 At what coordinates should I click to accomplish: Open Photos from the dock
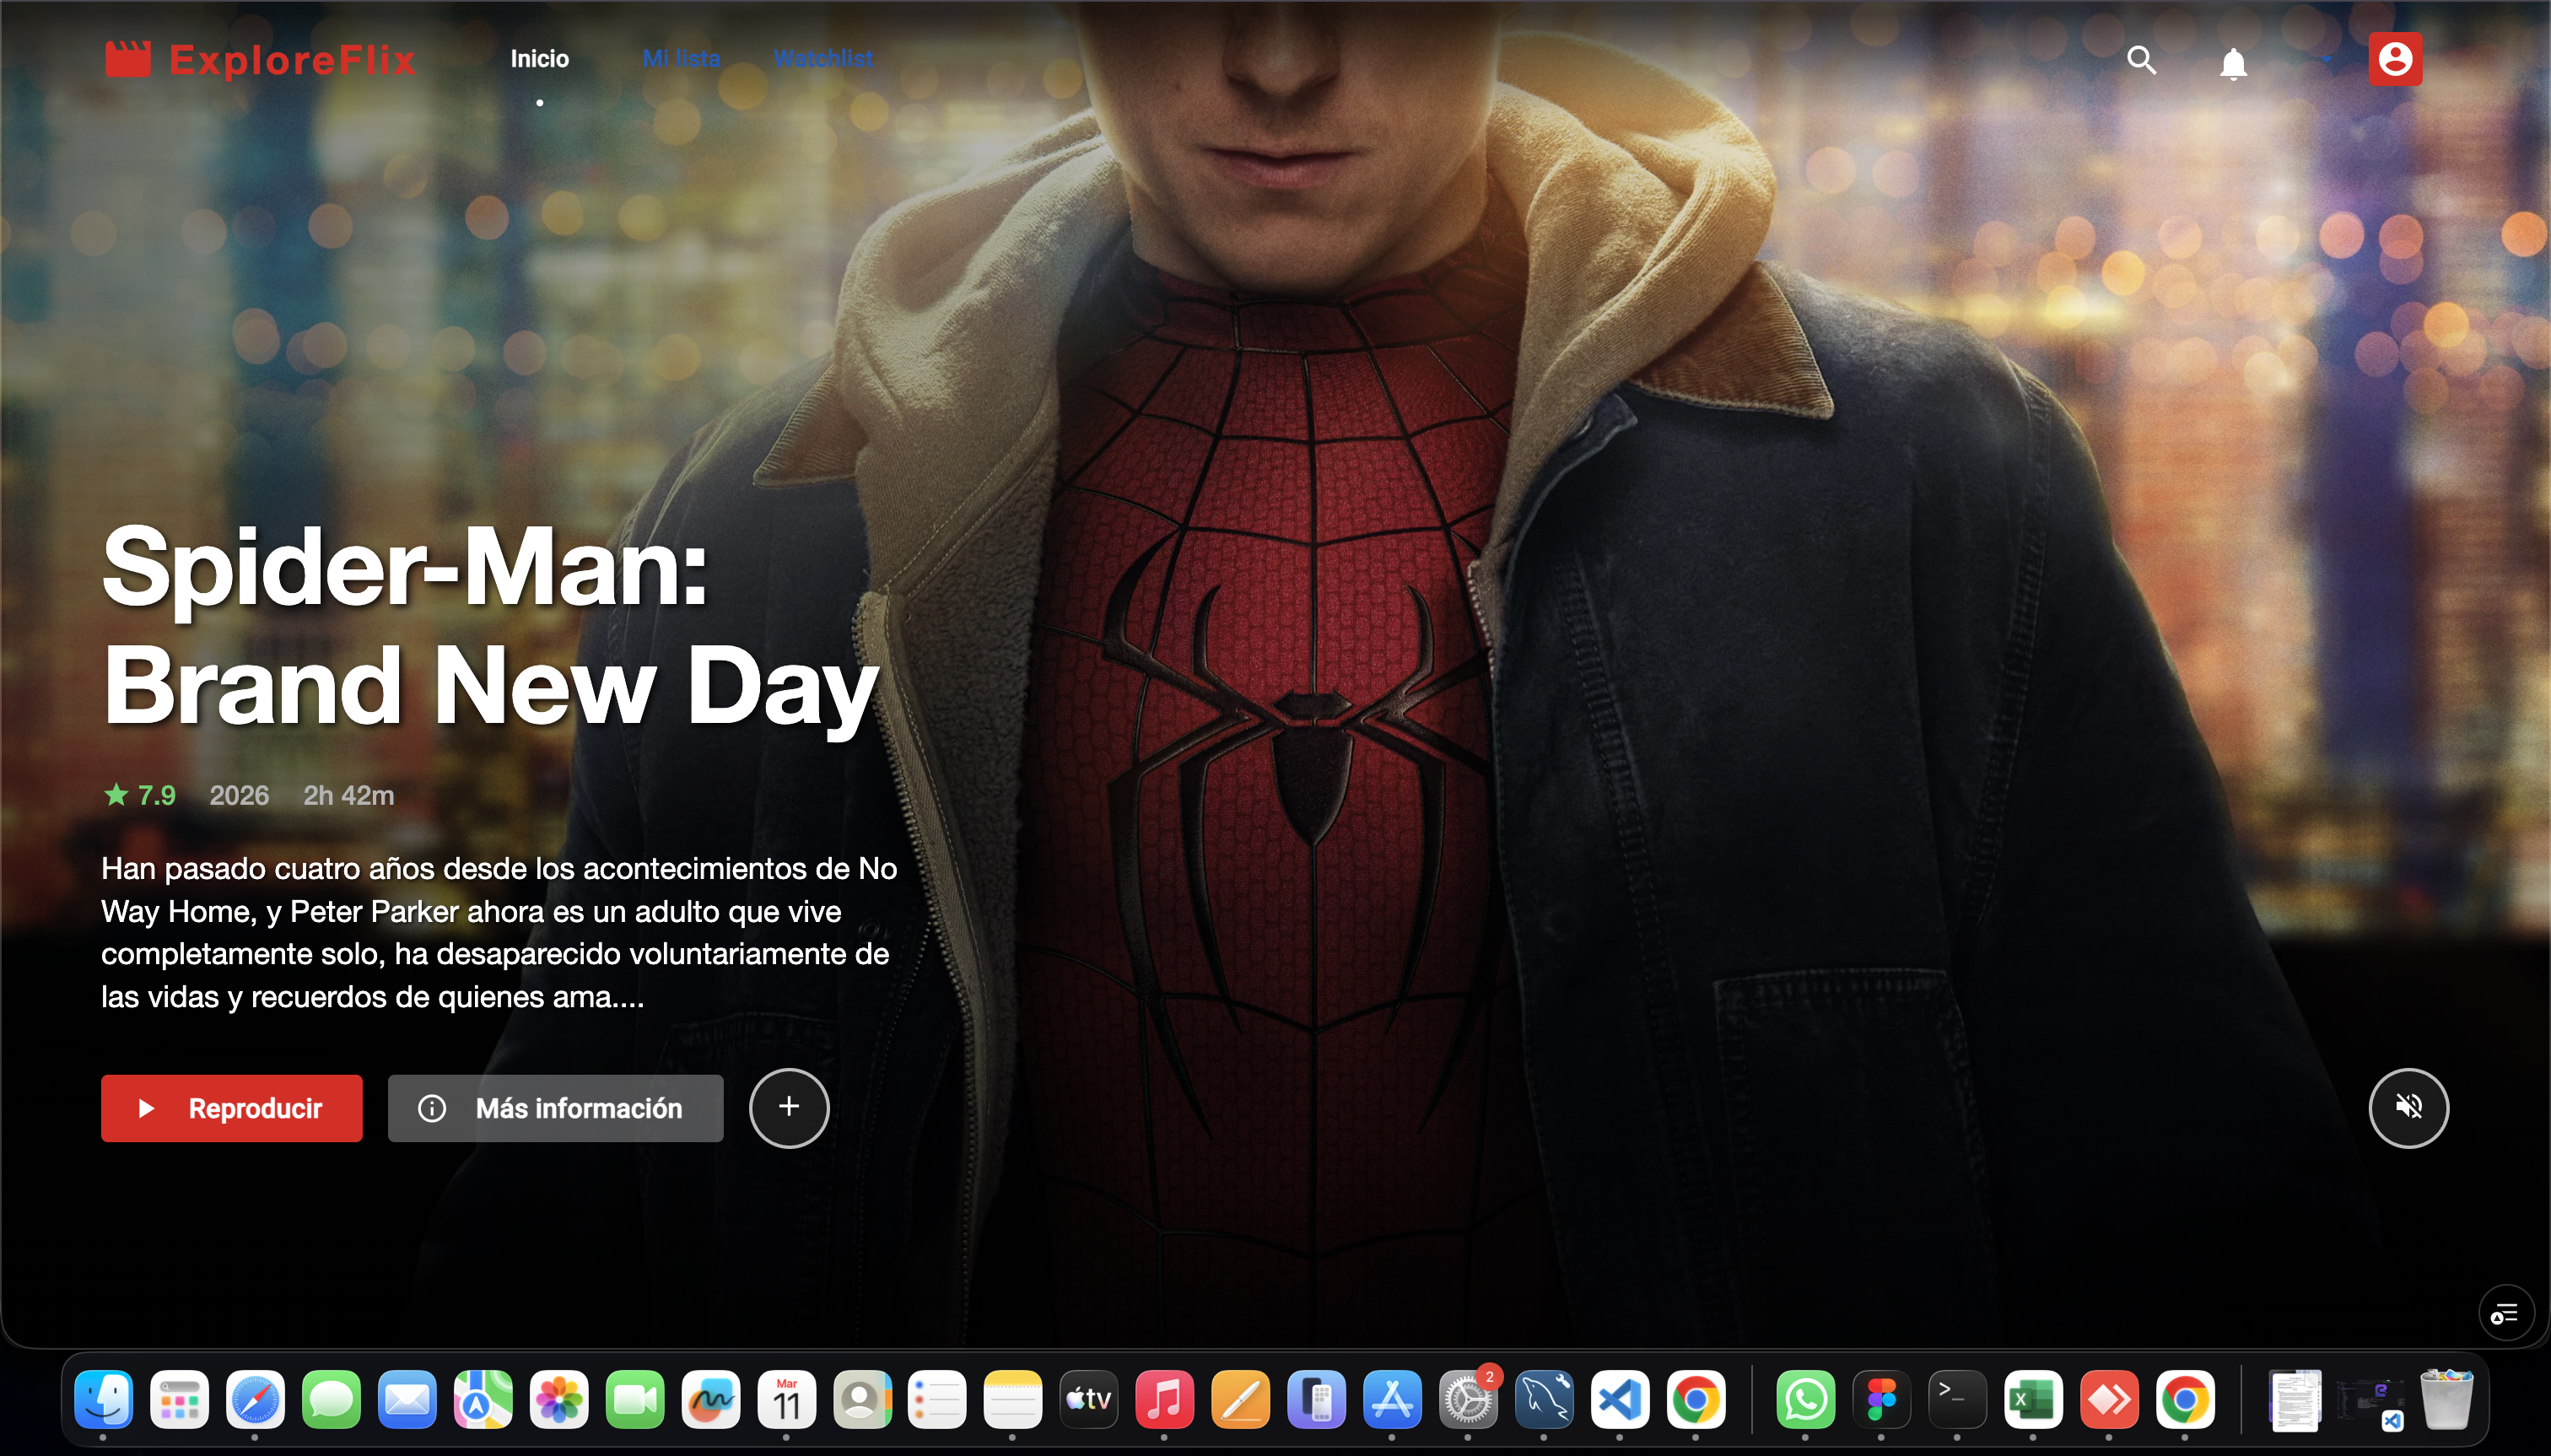click(x=559, y=1399)
